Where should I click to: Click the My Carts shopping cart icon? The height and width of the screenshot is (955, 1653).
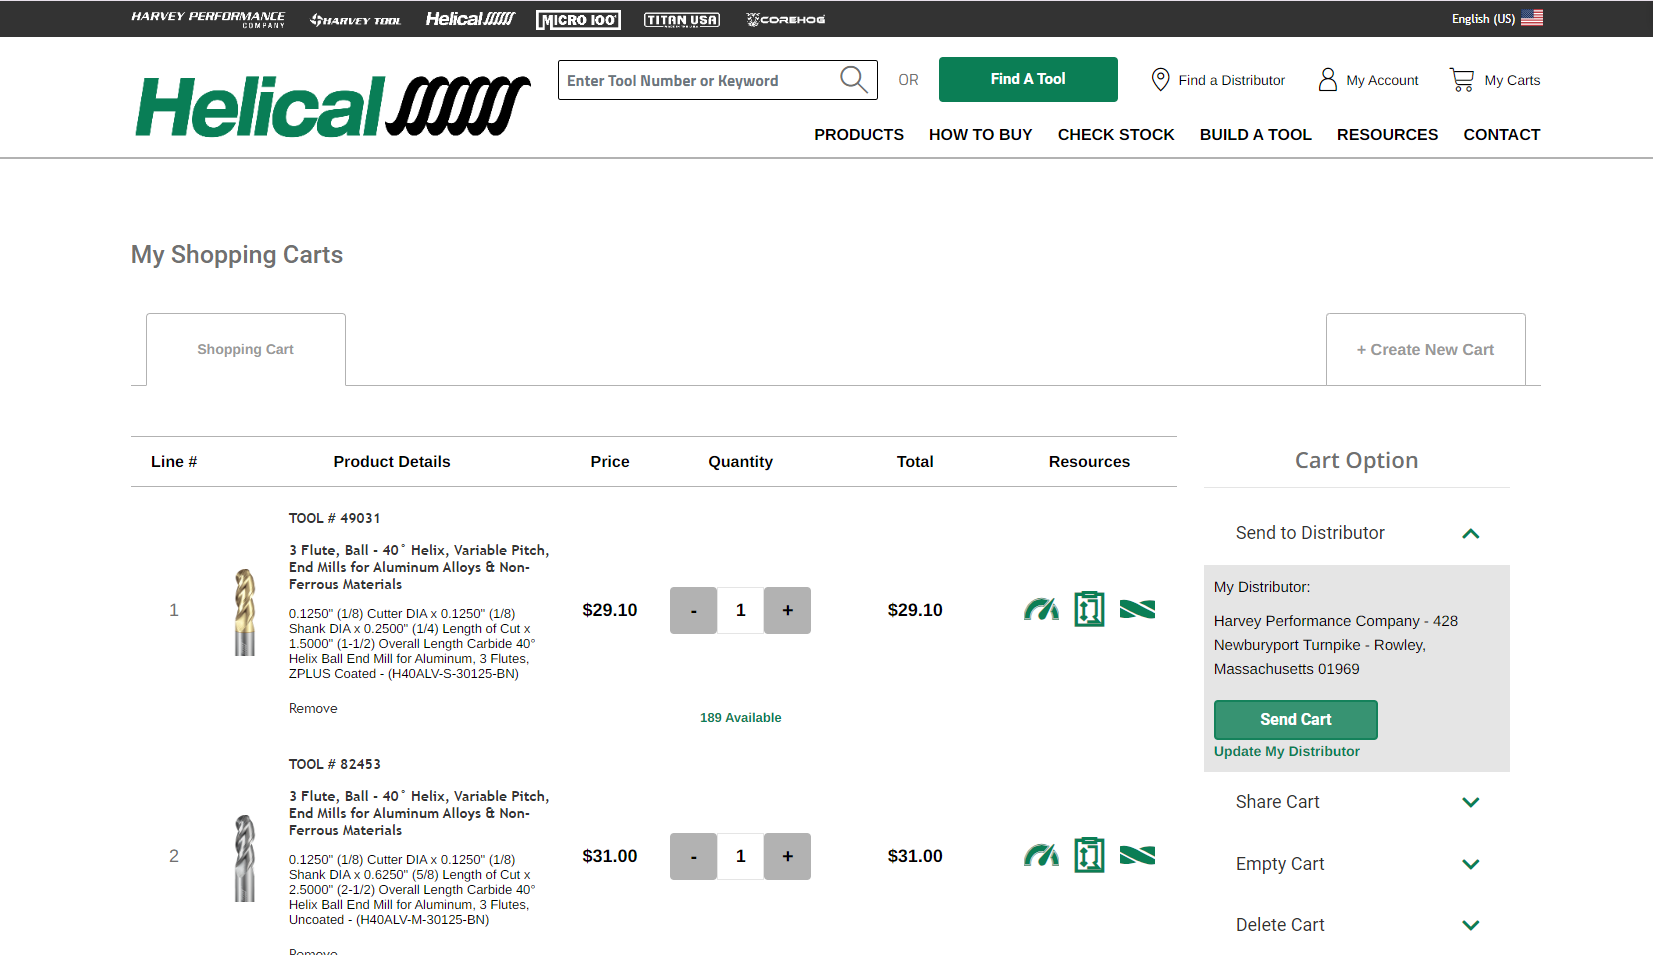point(1462,80)
